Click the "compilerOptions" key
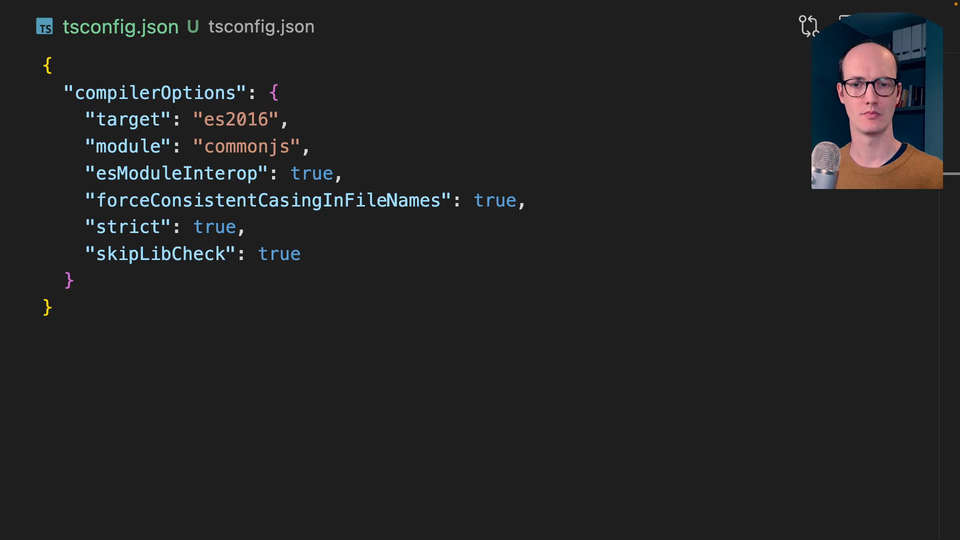 coord(155,93)
